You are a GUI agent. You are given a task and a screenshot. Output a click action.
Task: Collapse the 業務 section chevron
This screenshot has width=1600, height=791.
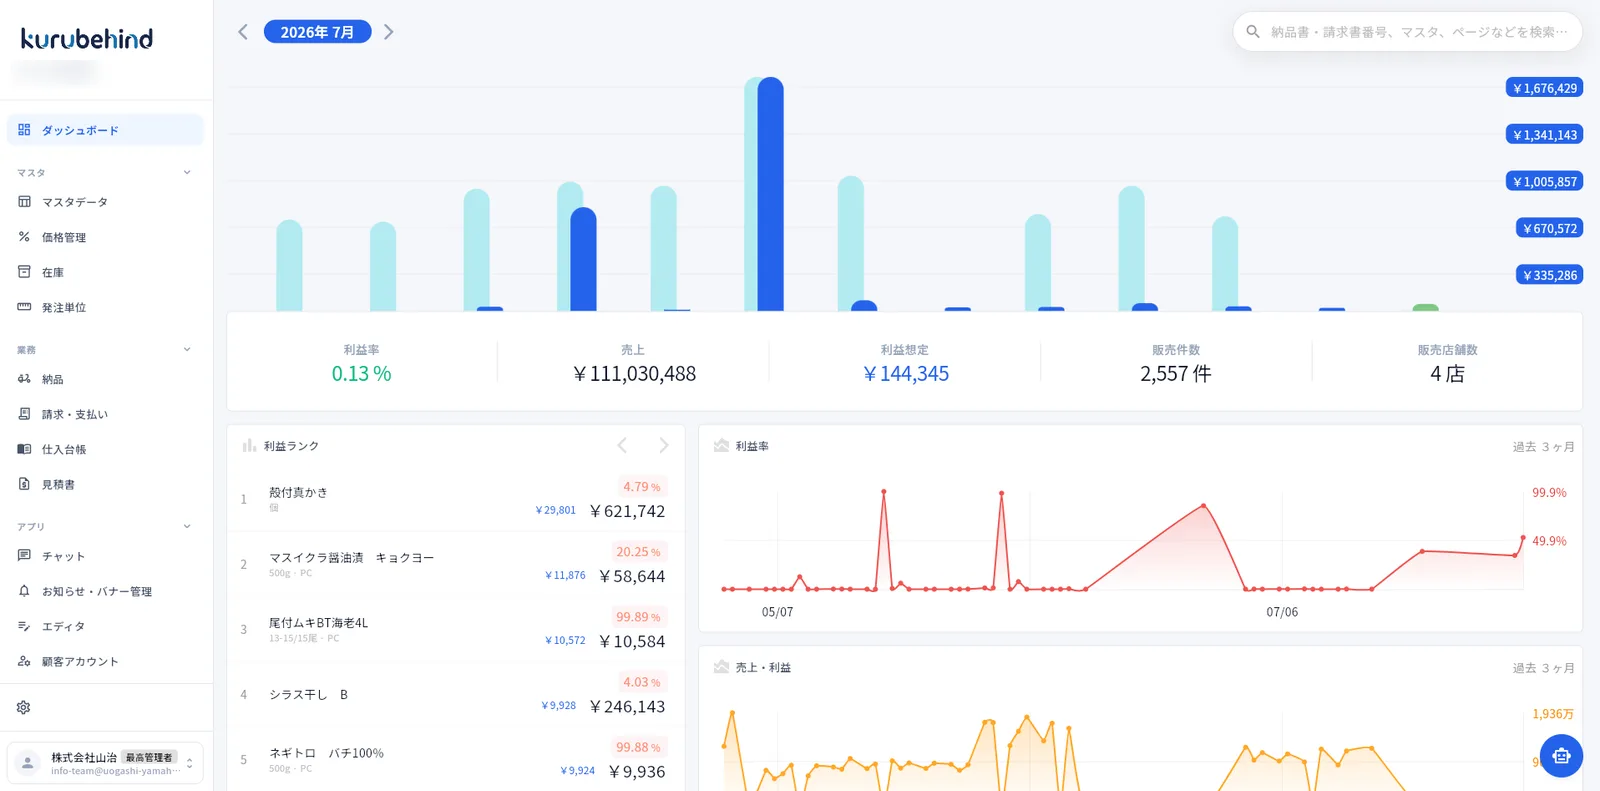[x=187, y=349]
